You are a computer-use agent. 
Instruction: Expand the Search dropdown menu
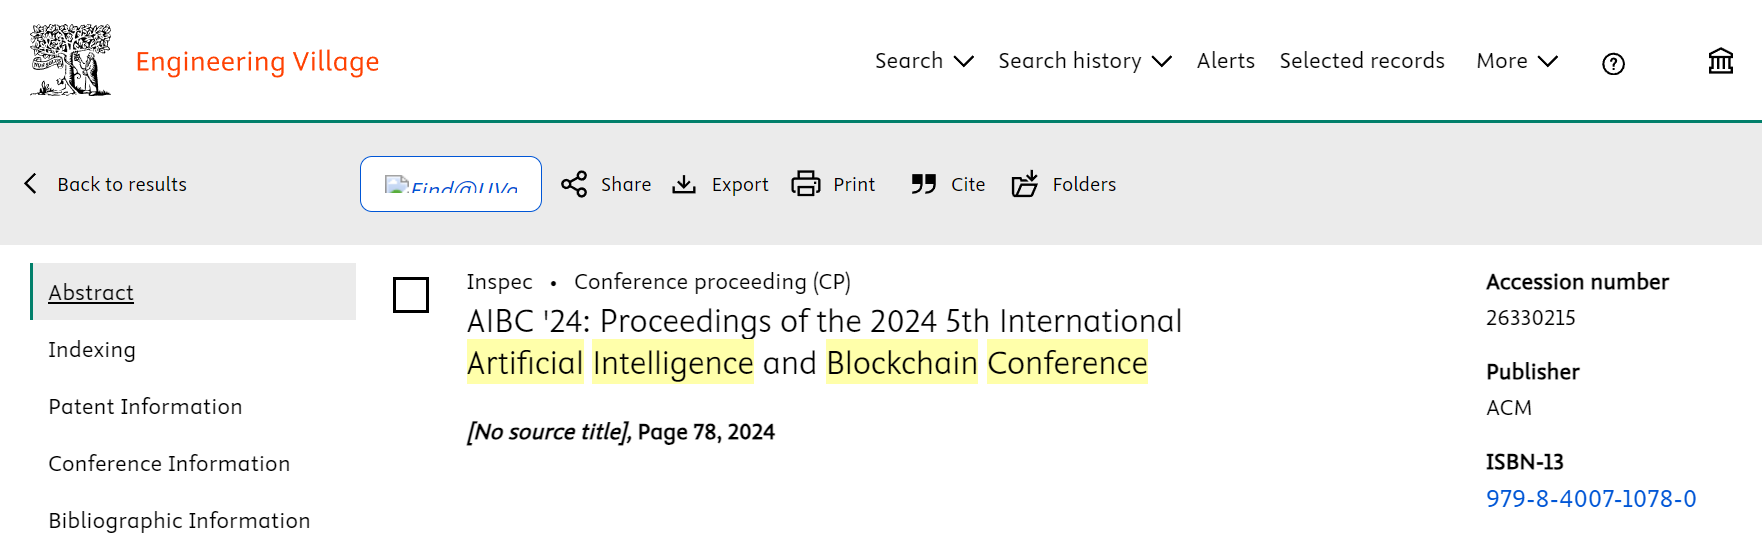click(924, 61)
